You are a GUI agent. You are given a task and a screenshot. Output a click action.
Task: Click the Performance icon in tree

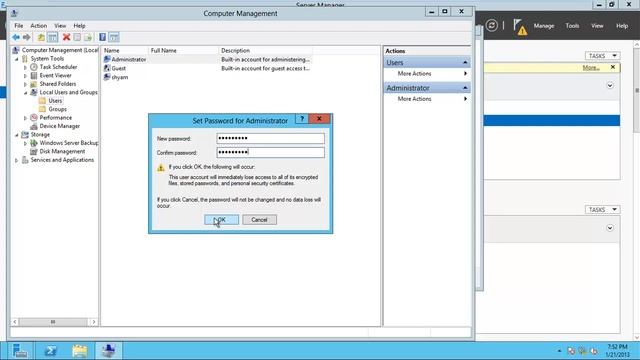(x=34, y=118)
